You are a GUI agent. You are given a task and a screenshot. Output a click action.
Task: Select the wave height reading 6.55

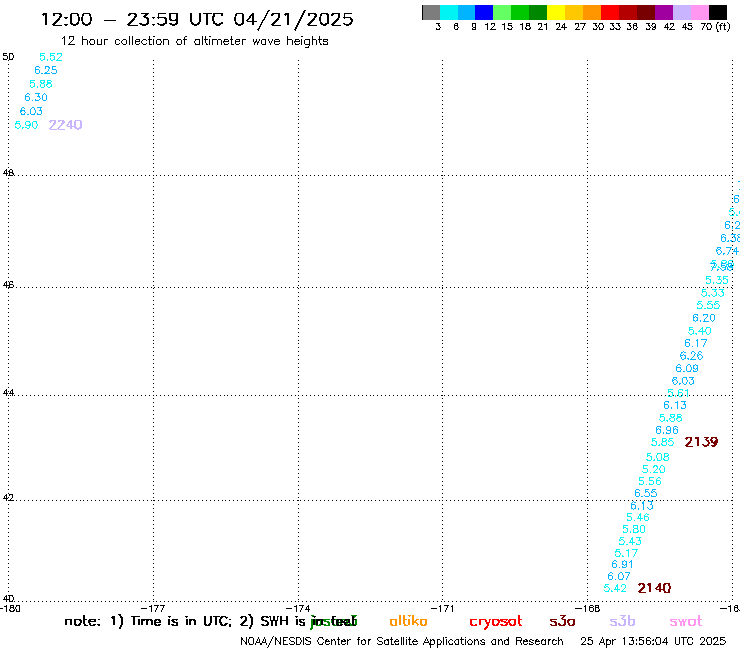(646, 493)
